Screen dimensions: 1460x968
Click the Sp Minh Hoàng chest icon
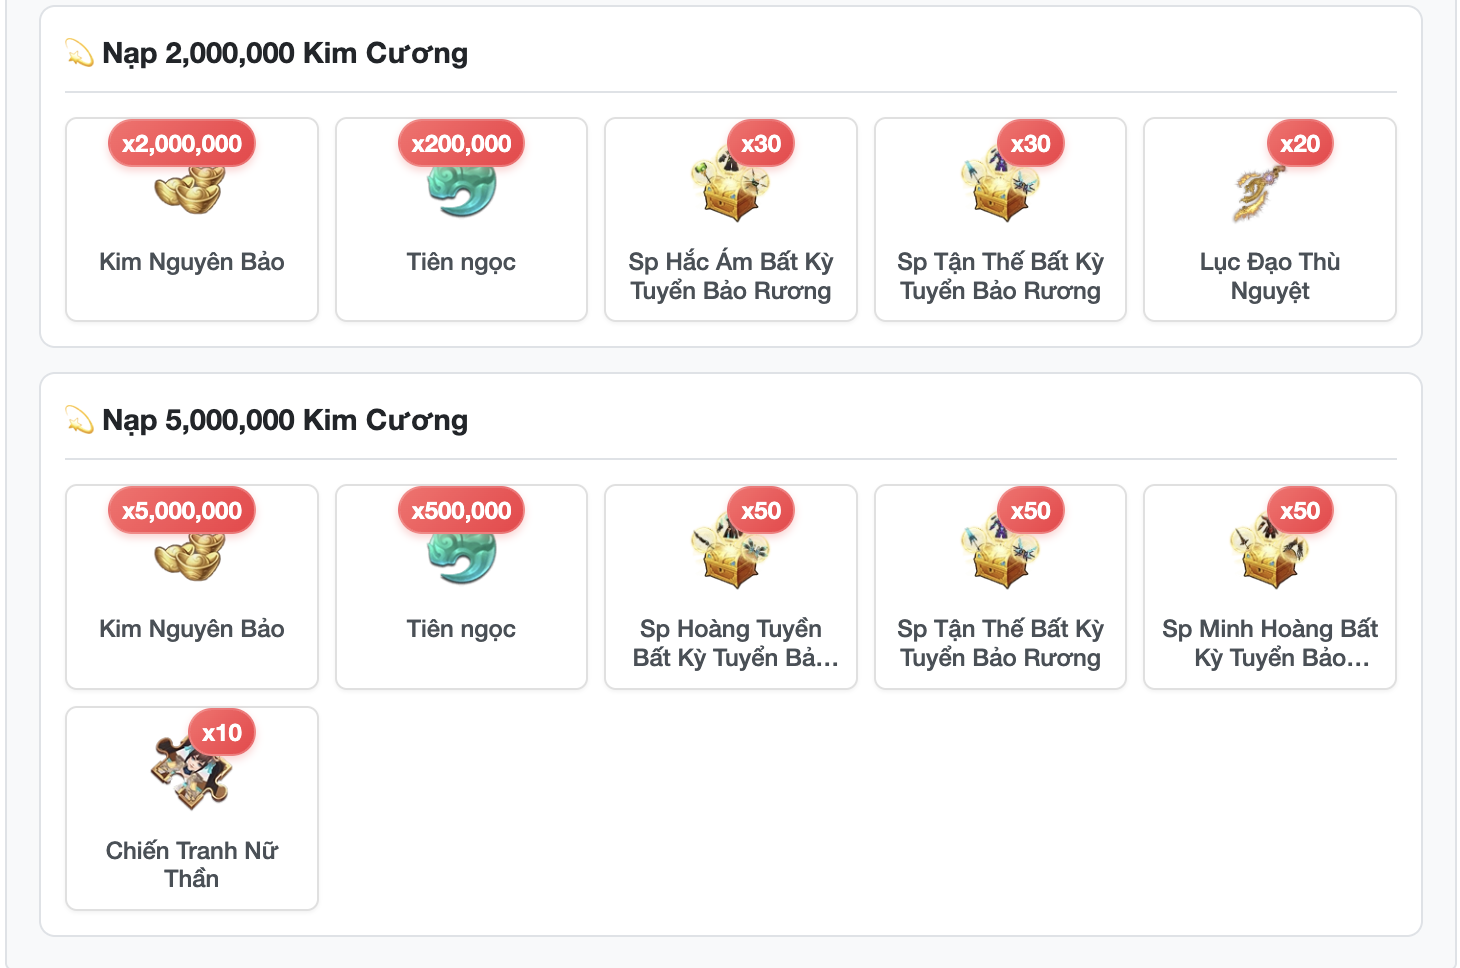1270,551
